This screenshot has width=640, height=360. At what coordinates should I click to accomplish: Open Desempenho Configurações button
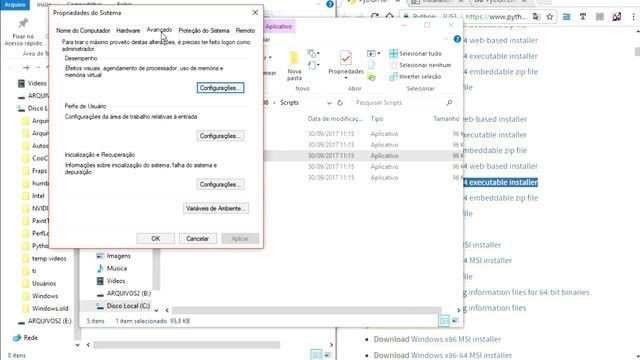pyautogui.click(x=220, y=88)
